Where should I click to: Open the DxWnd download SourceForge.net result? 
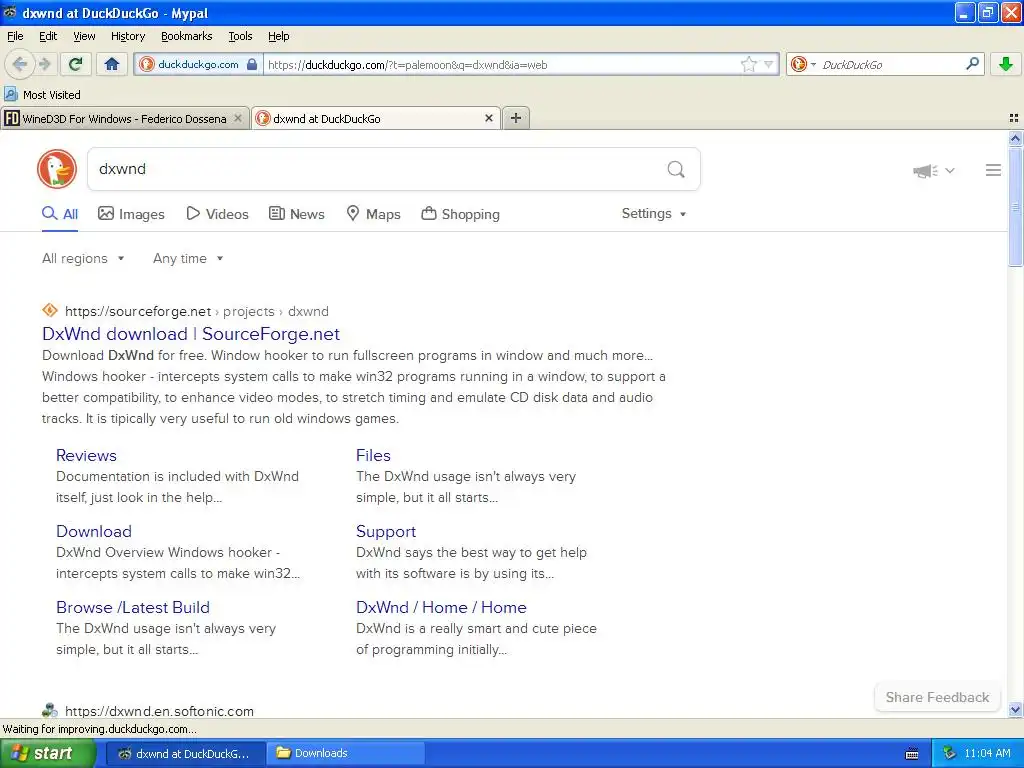(x=191, y=334)
